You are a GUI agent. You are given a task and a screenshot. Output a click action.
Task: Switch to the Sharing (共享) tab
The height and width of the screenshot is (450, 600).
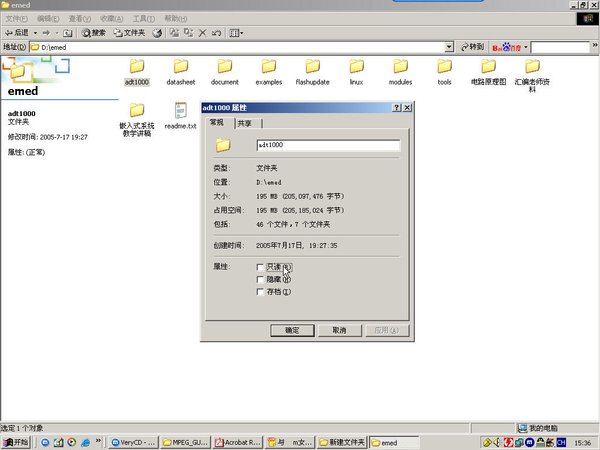[x=245, y=124]
